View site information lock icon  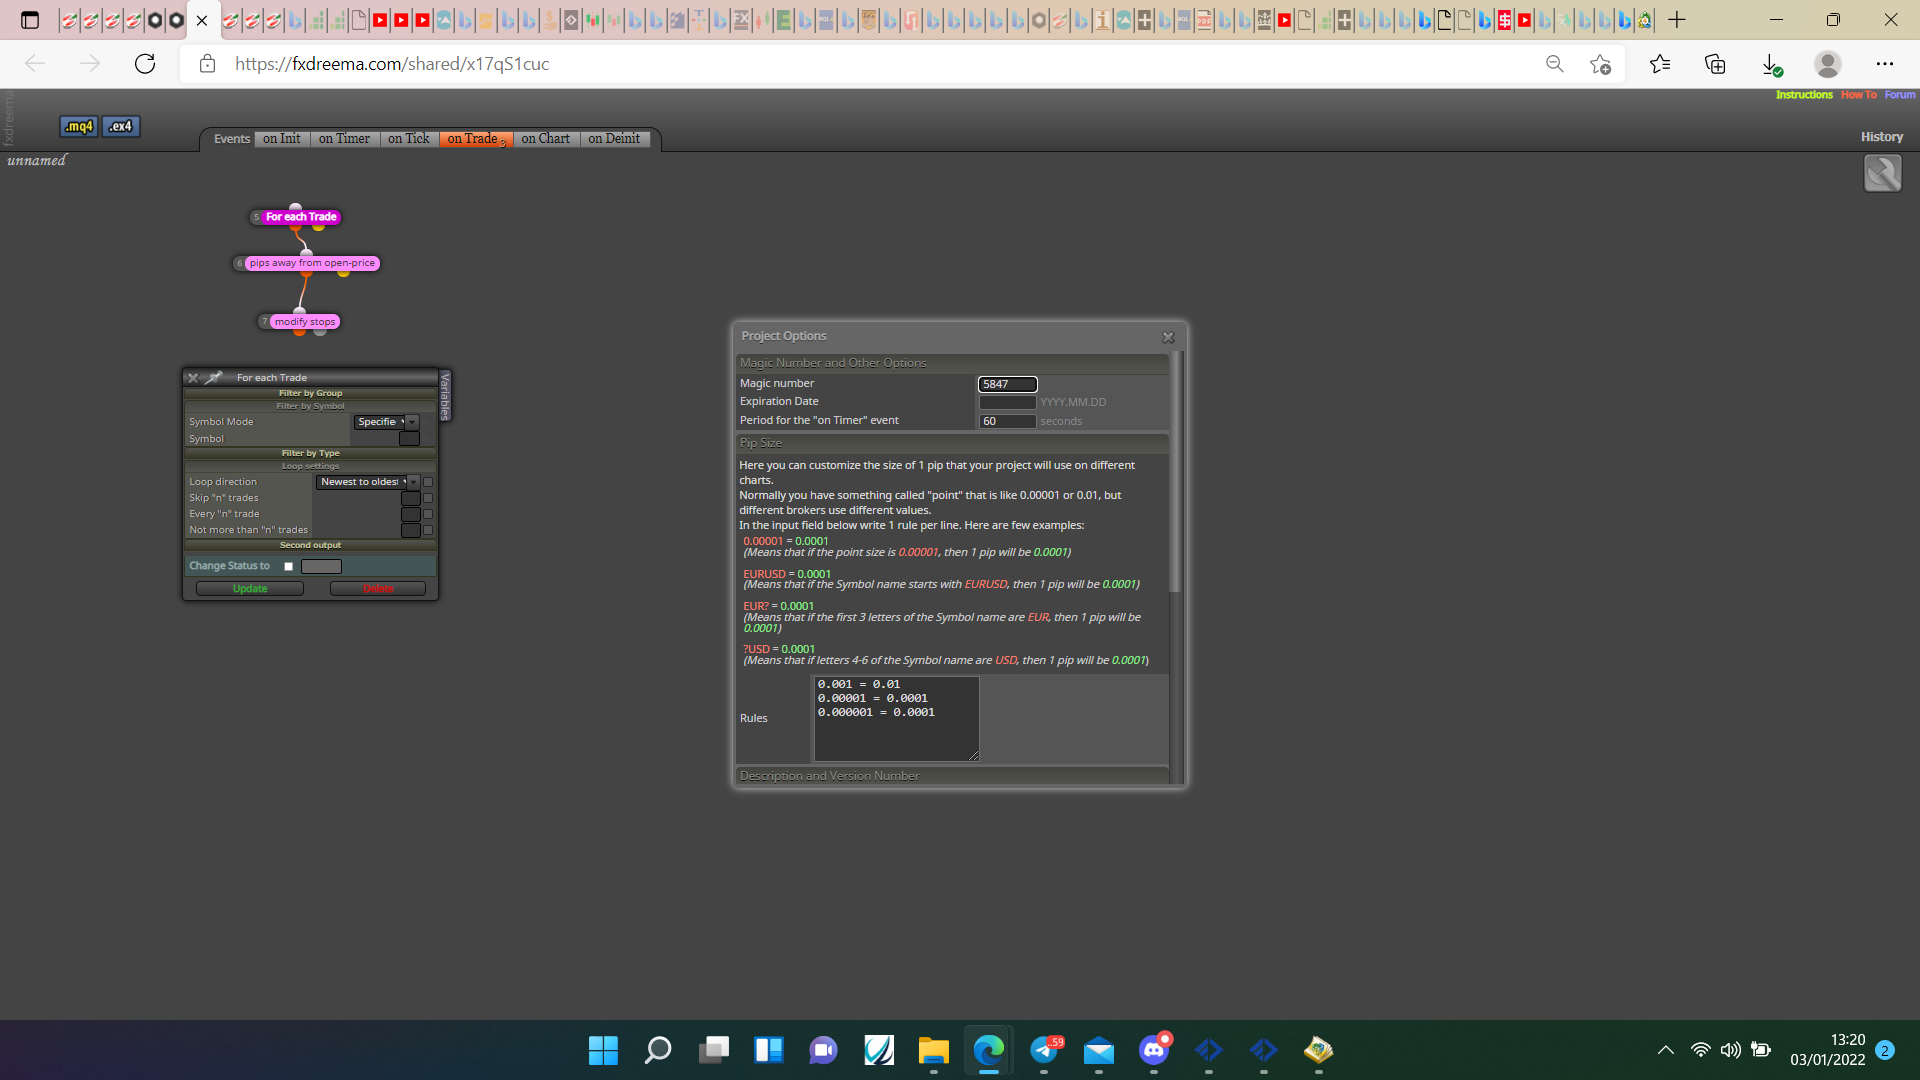pyautogui.click(x=207, y=64)
